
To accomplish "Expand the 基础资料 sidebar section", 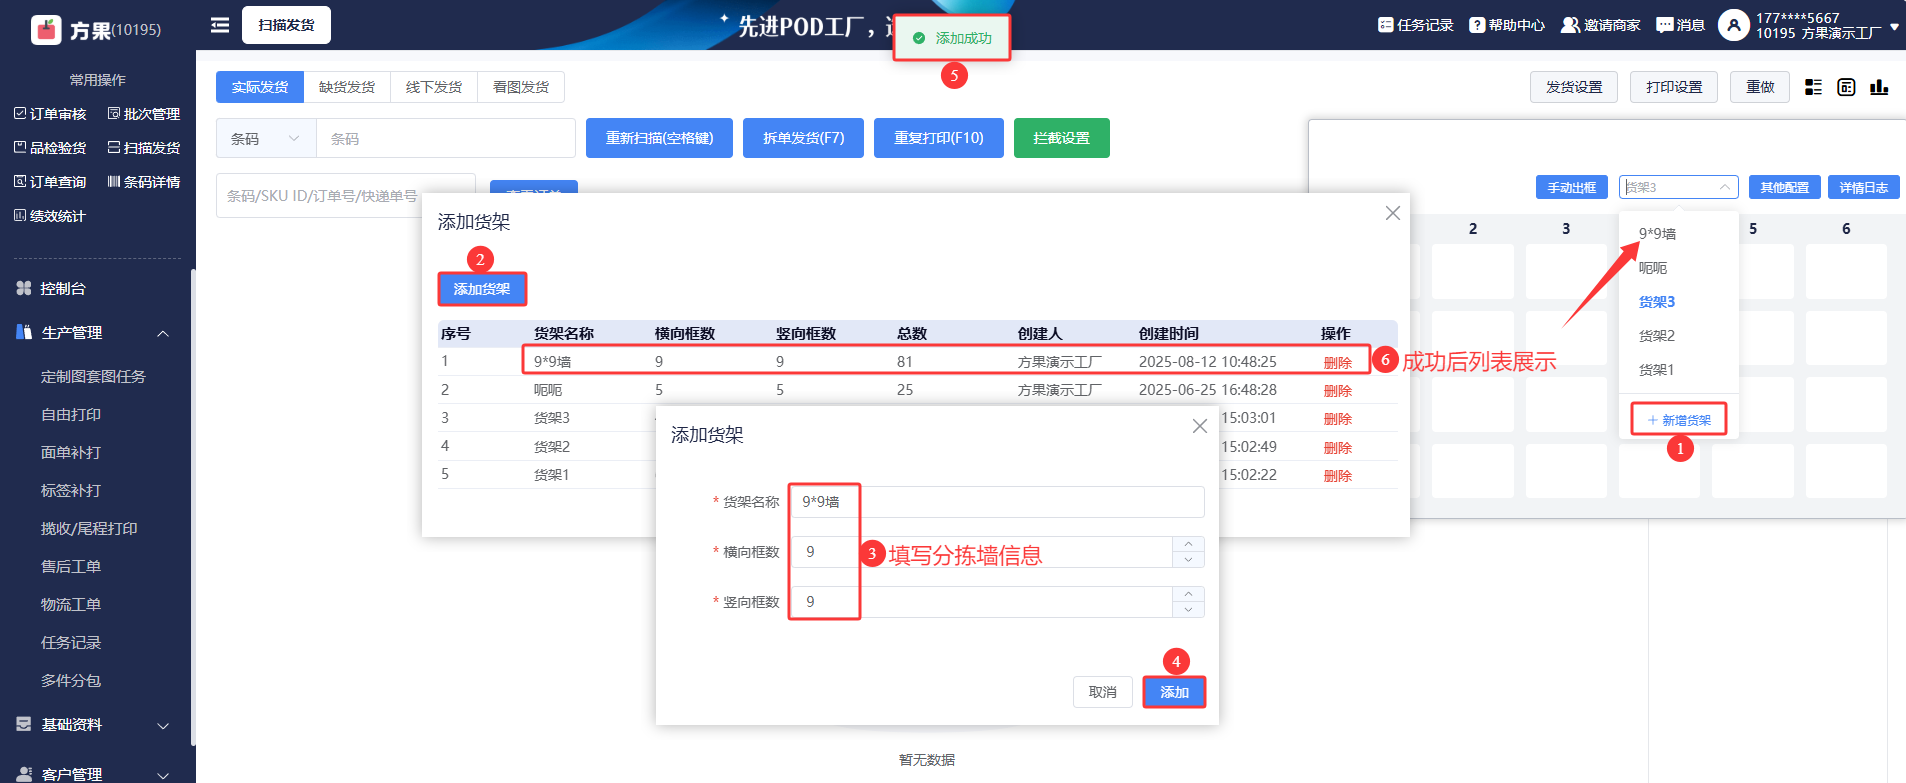I will click(163, 725).
